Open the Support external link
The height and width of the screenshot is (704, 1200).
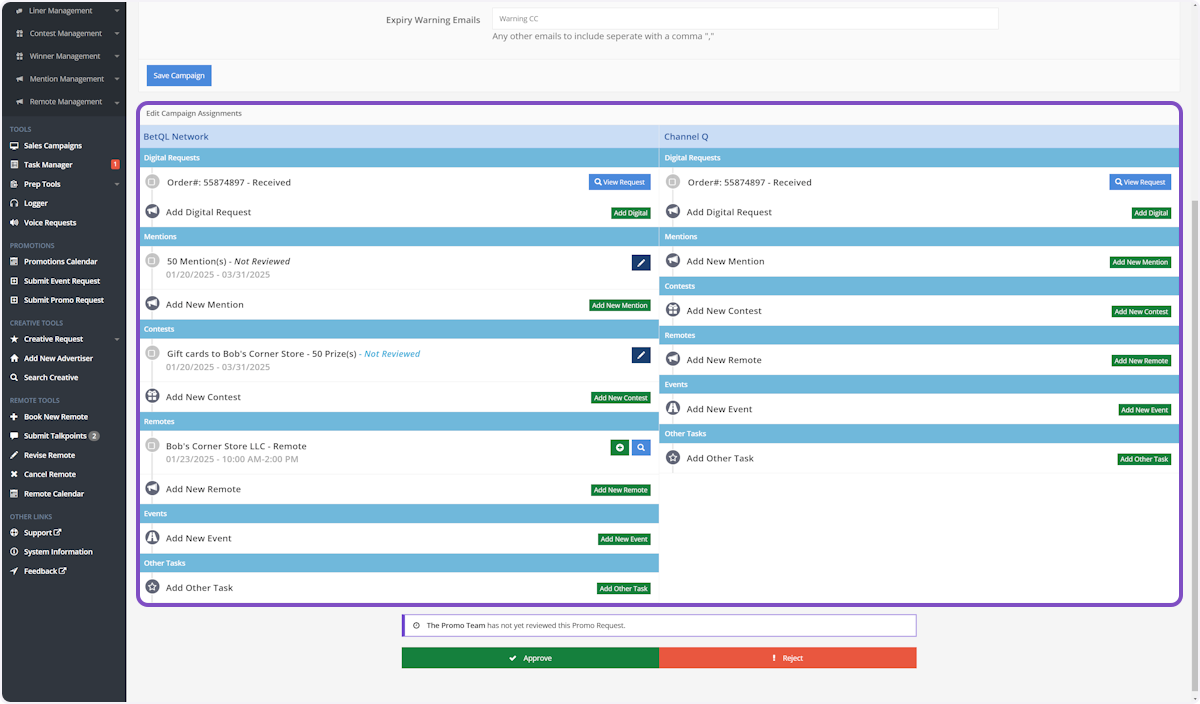click(42, 533)
